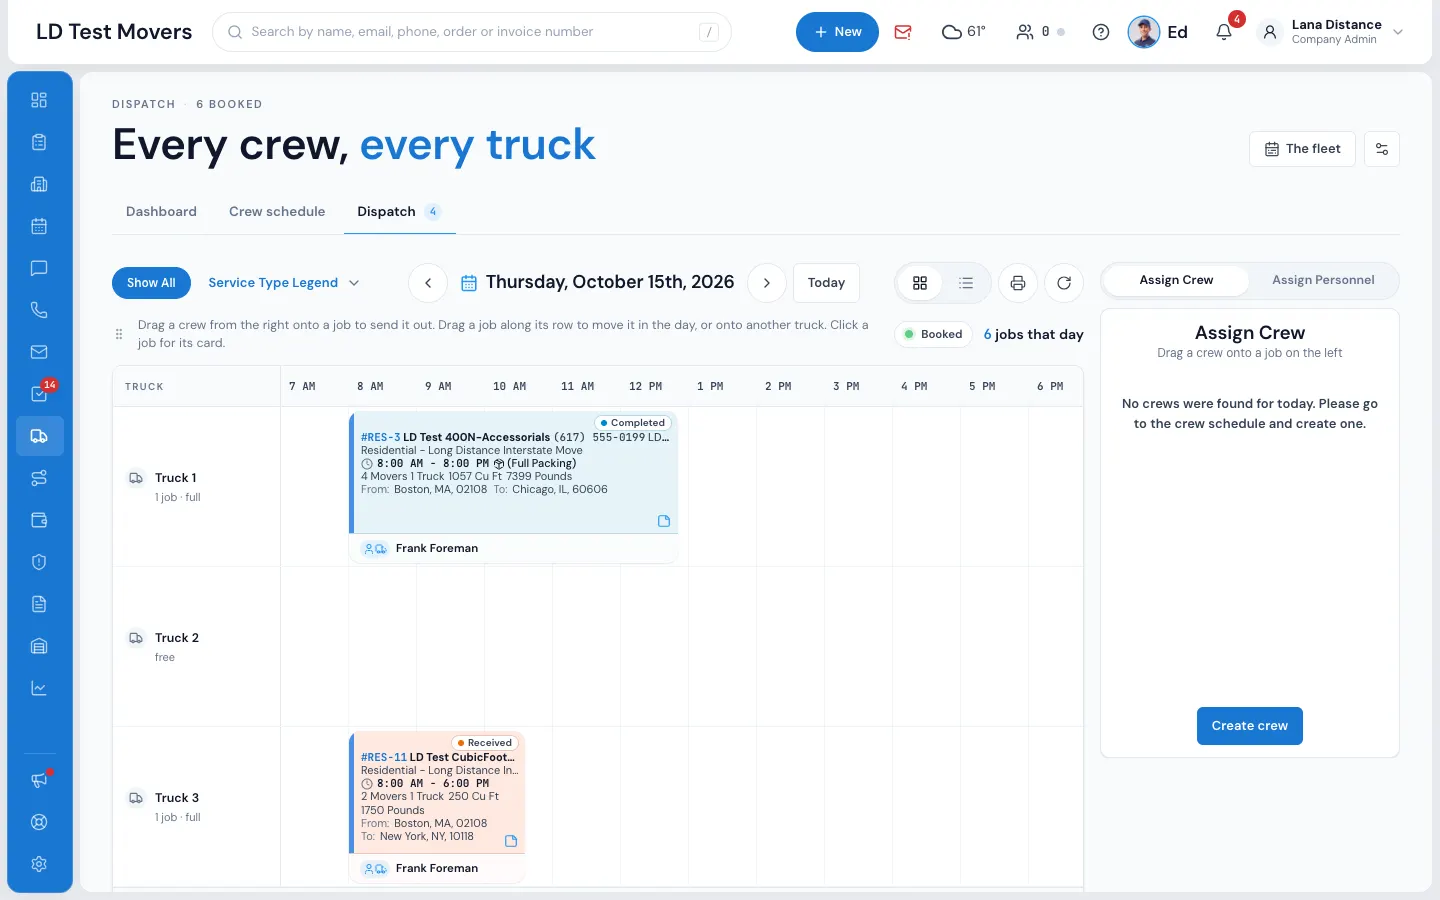Open the help question mark icon
1440x900 pixels.
1101,32
